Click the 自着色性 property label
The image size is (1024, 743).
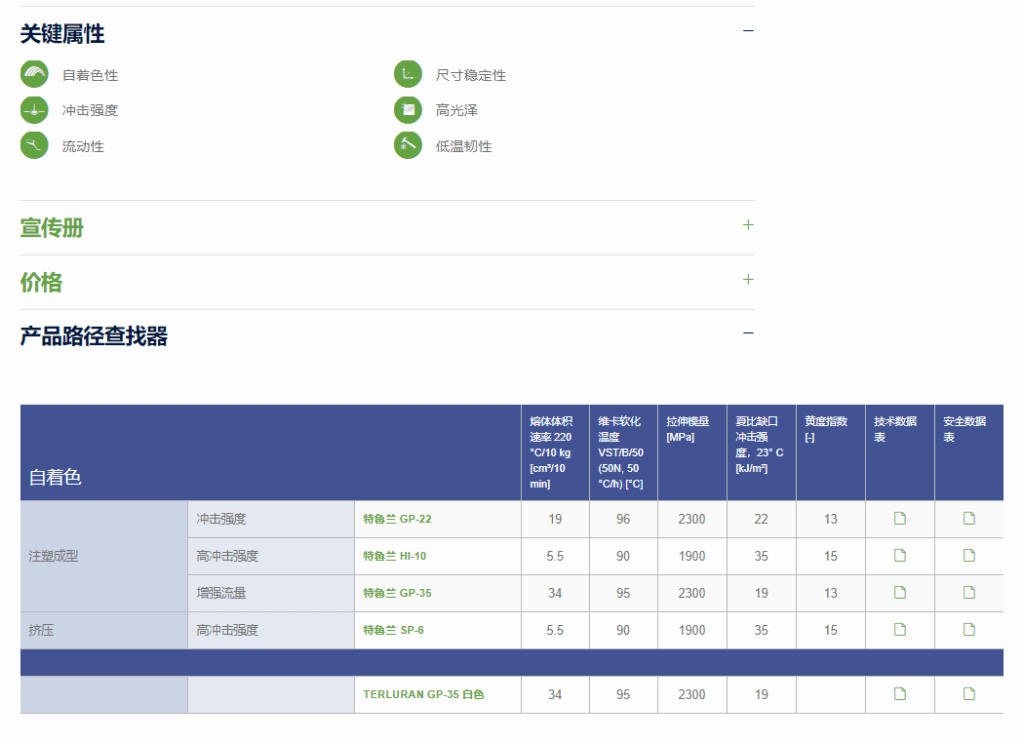tap(90, 75)
